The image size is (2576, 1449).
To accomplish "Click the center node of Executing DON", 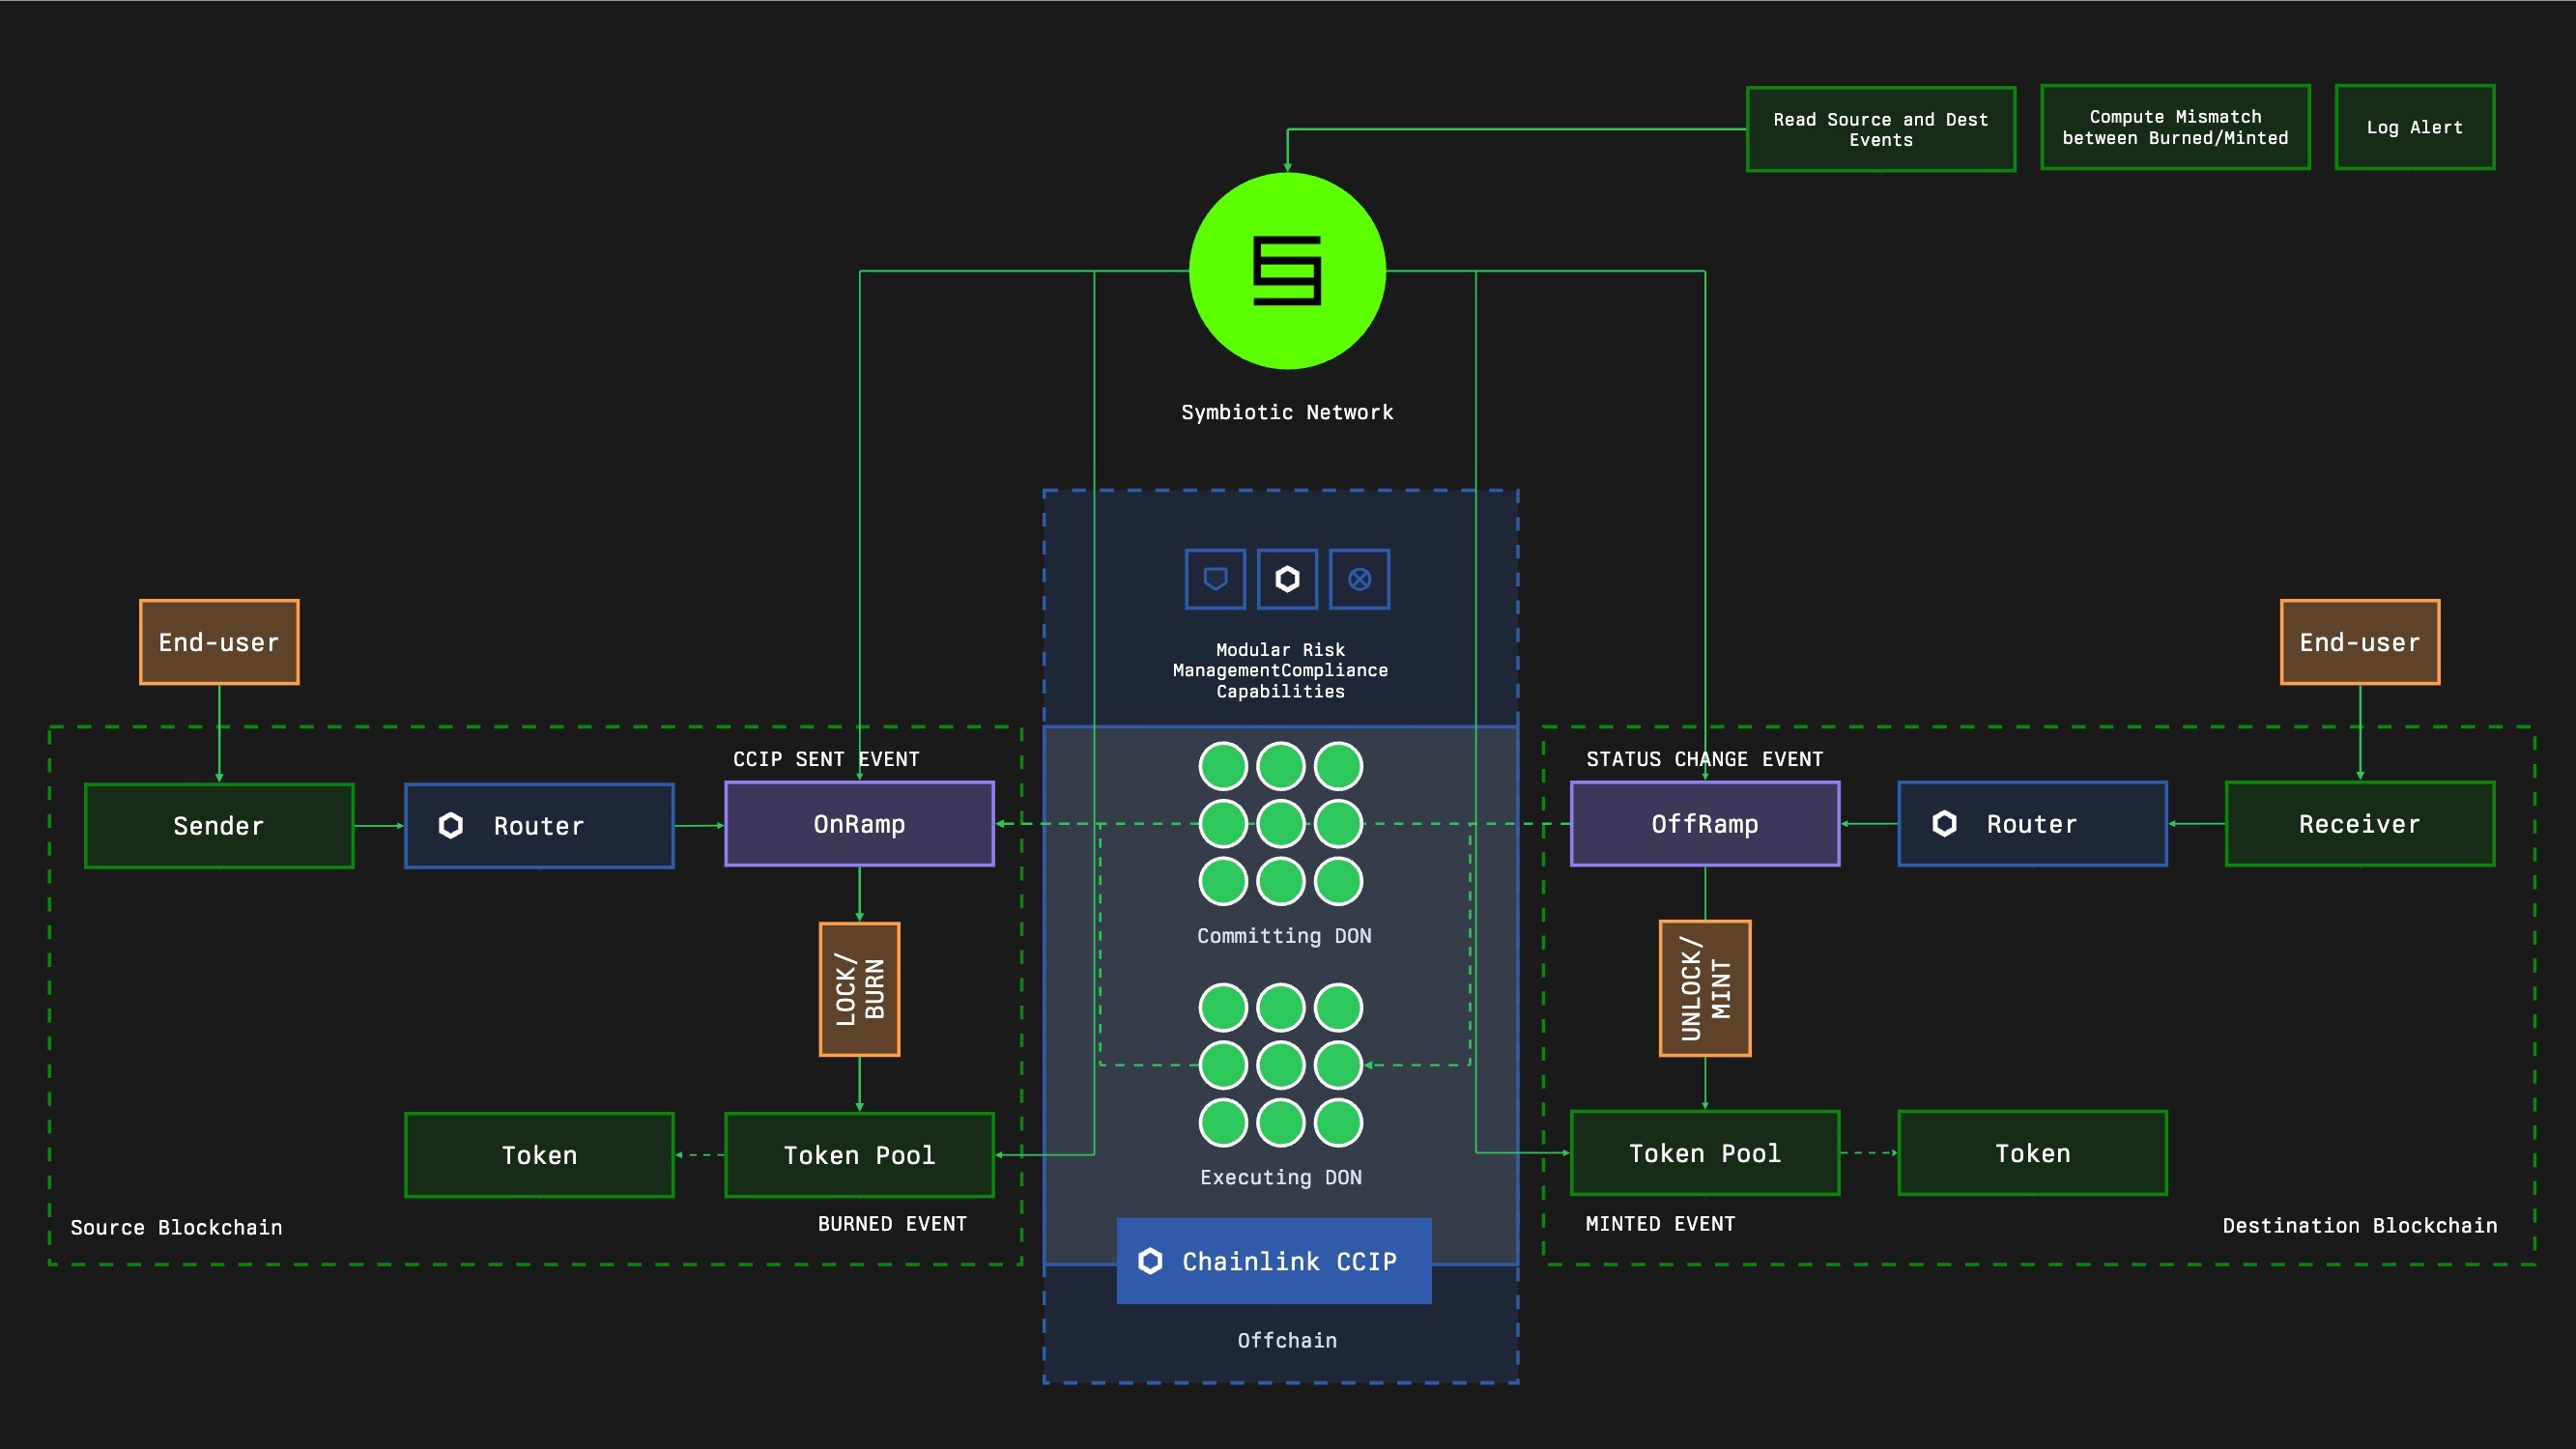I will point(1281,1065).
